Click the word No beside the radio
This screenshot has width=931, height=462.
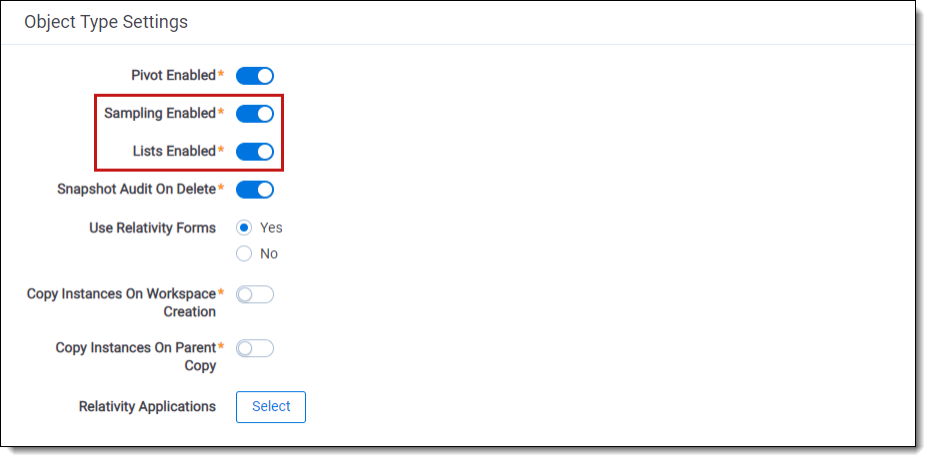click(269, 254)
